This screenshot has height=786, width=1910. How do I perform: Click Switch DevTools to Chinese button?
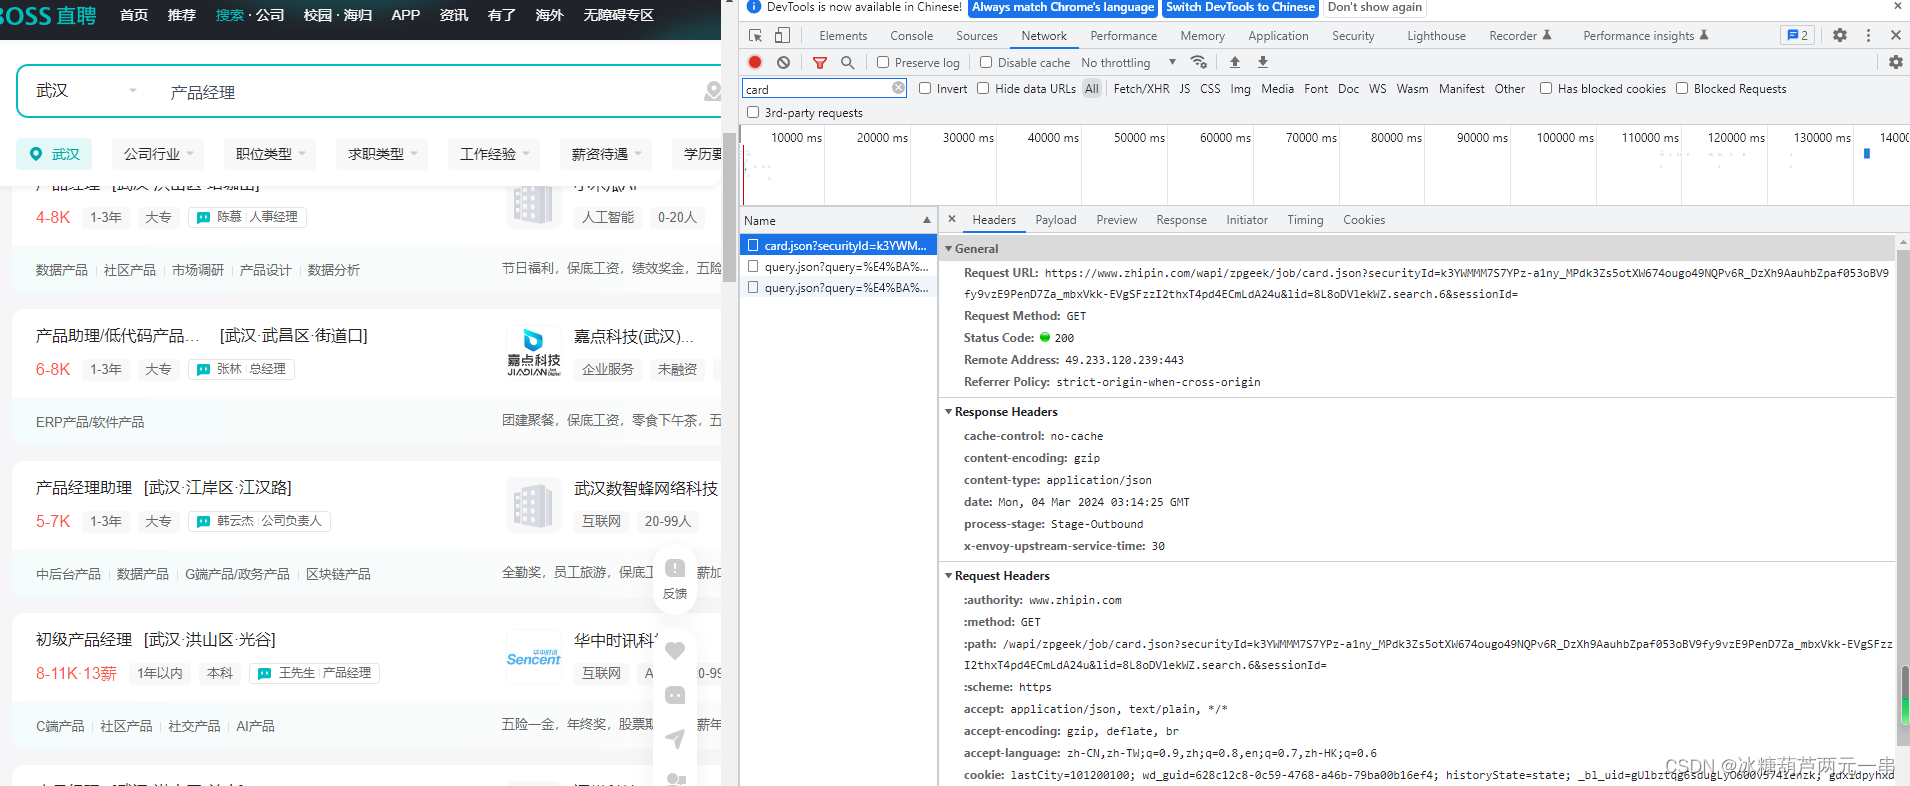pyautogui.click(x=1240, y=8)
